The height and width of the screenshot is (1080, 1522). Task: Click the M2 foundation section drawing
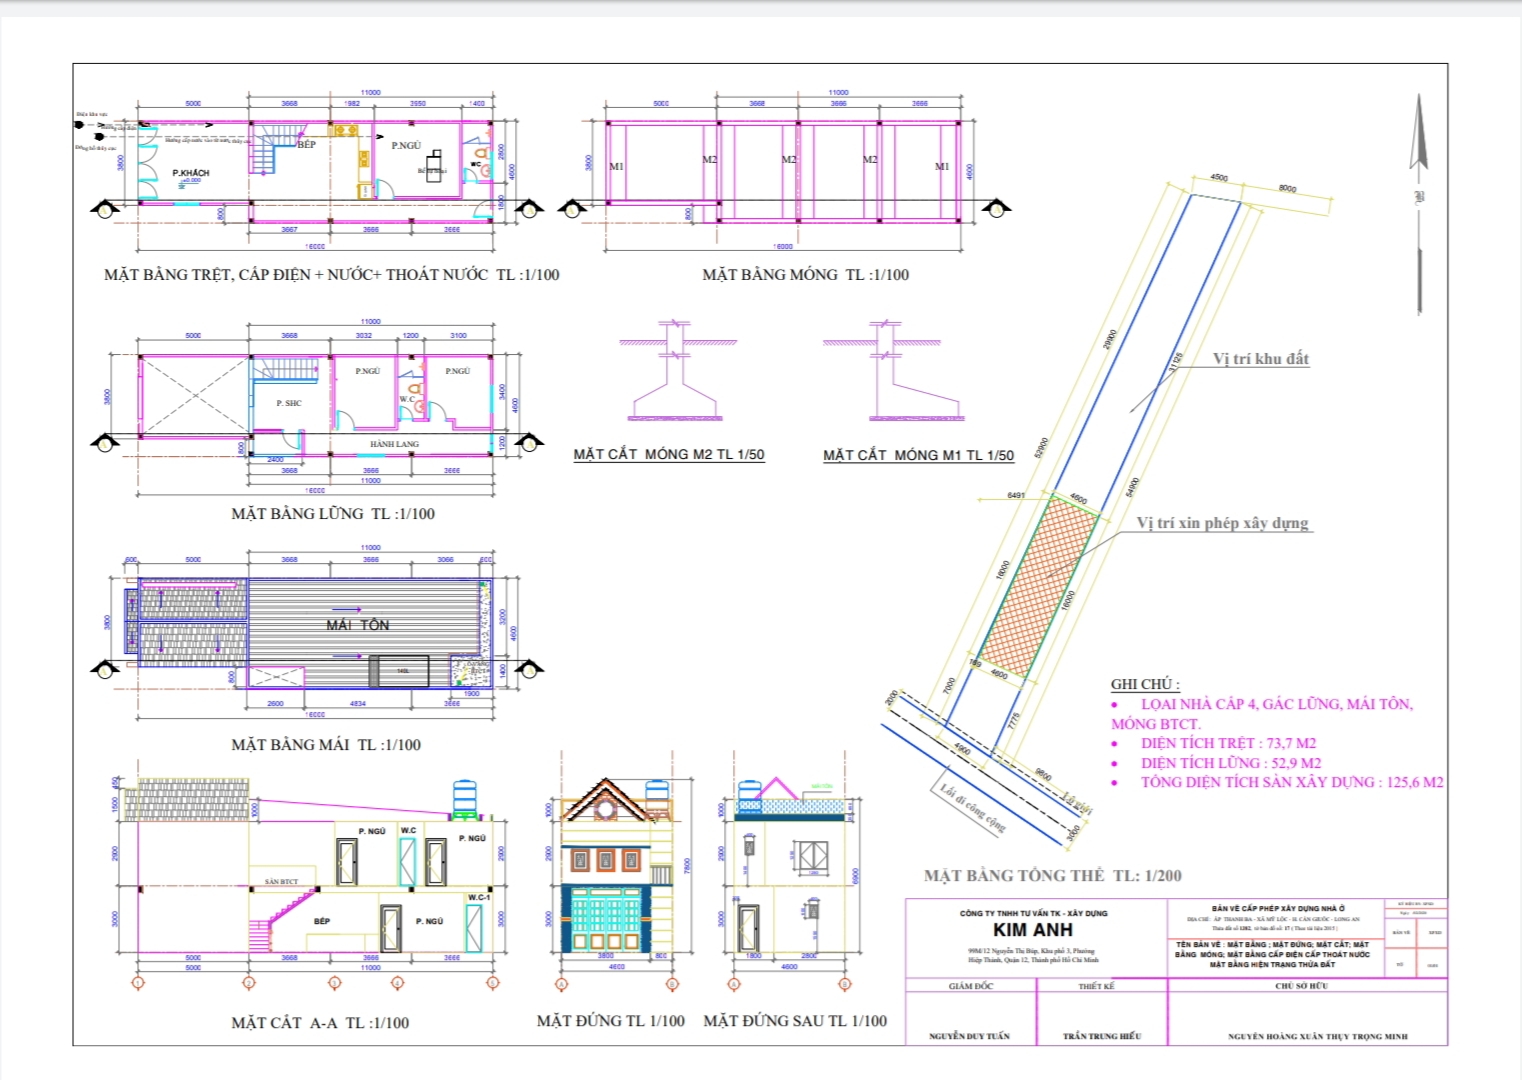676,374
